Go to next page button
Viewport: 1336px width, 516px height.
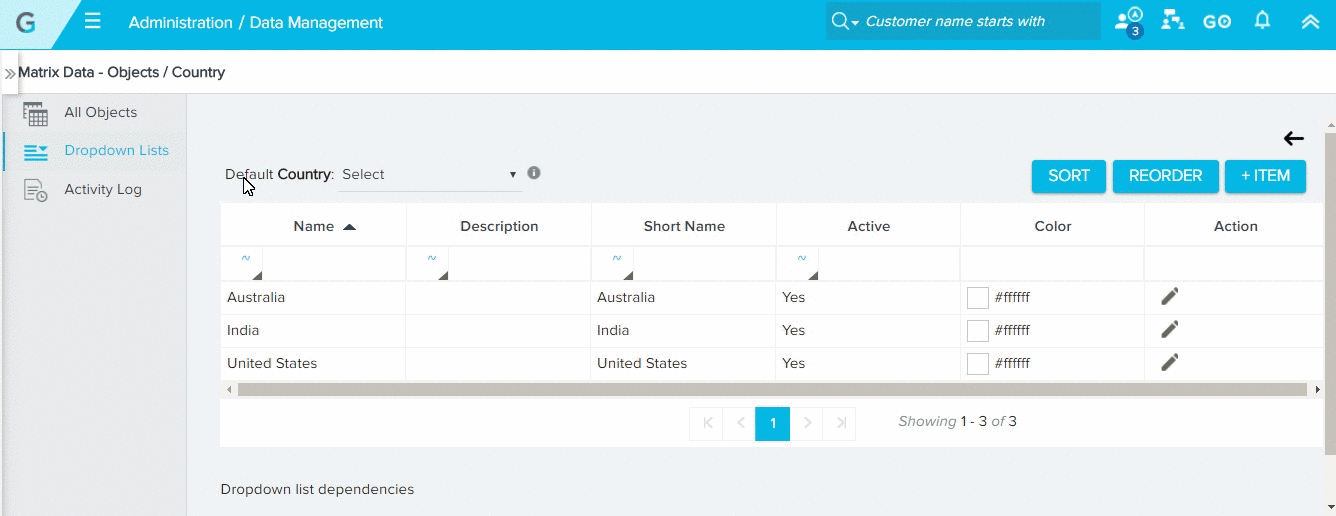coord(807,423)
